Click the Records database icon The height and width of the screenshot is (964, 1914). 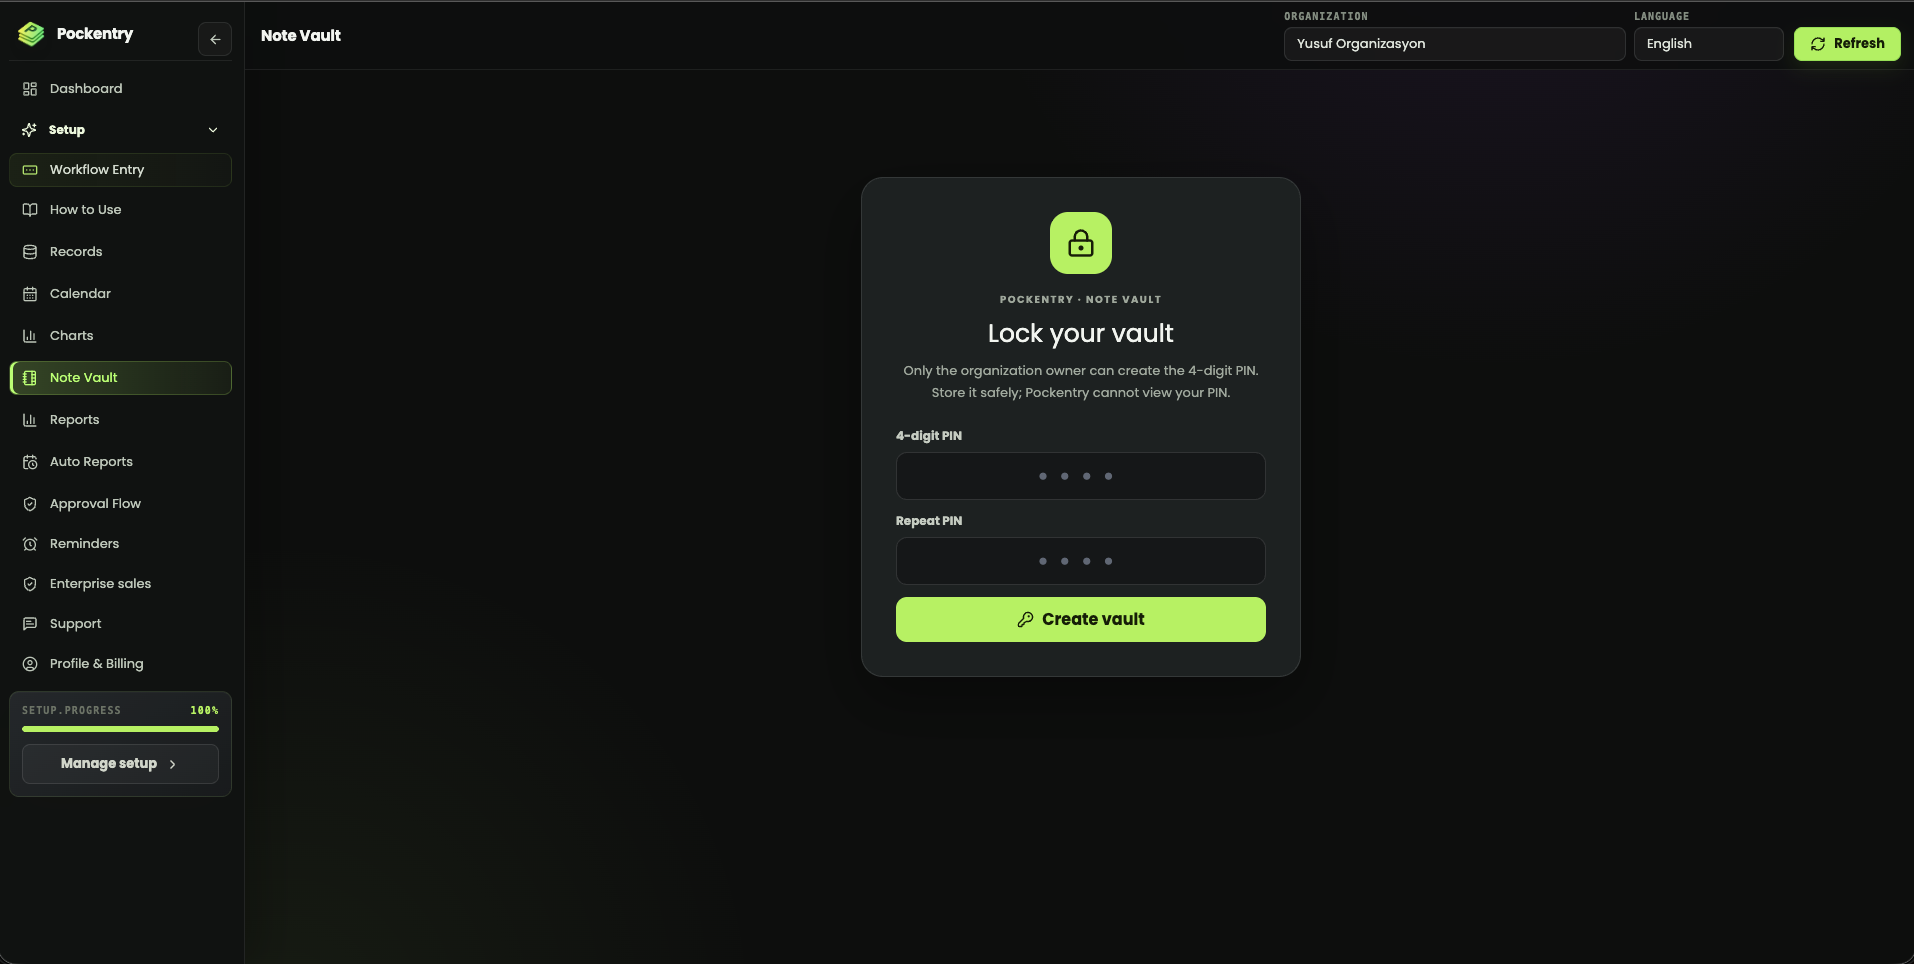pos(30,252)
